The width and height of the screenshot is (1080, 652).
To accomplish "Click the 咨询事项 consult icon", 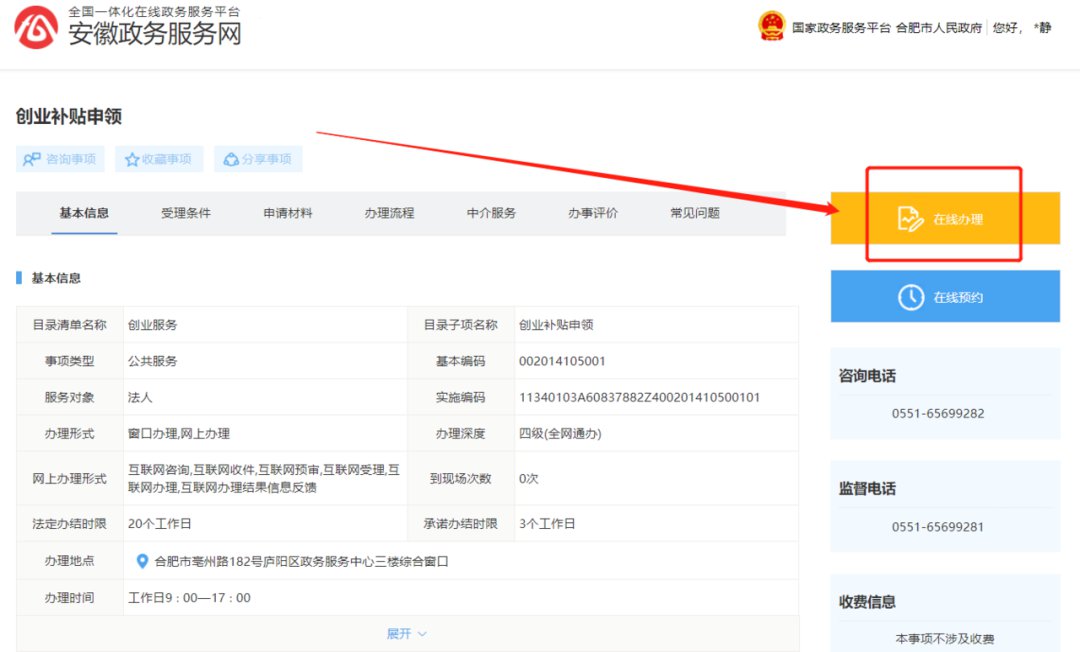I will point(32,159).
